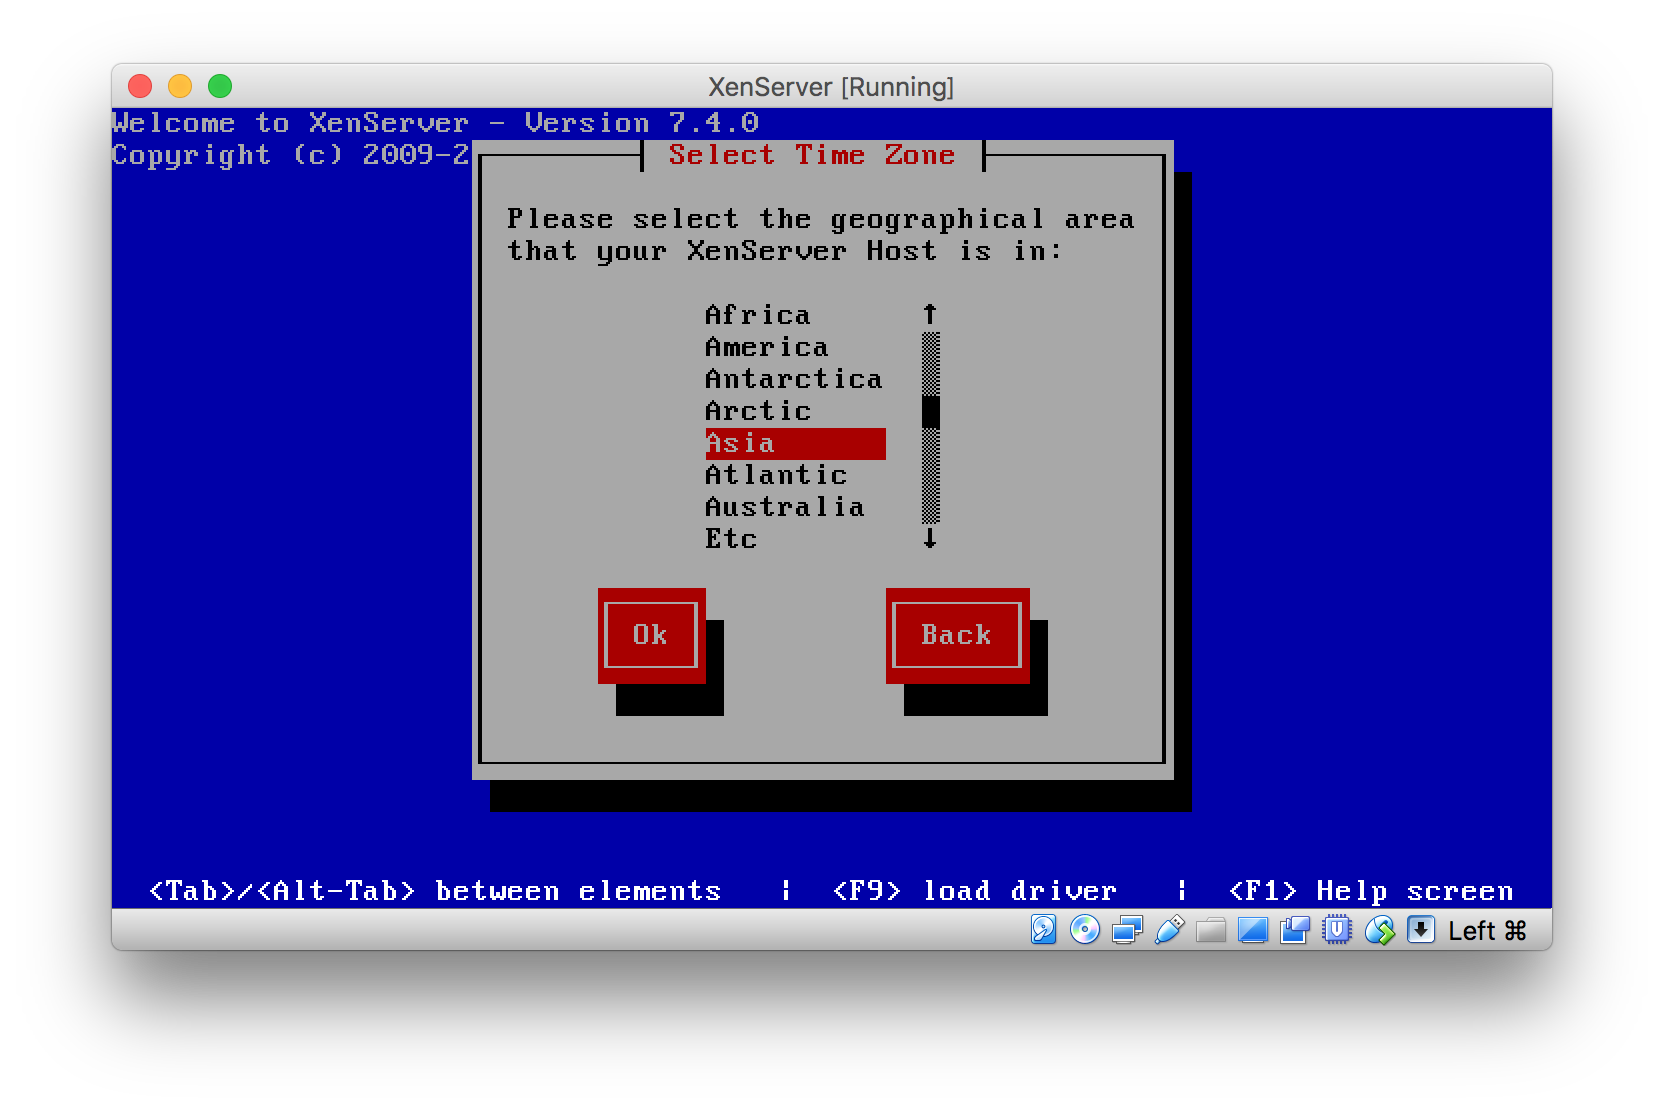
Task: Click the F1 Help screen hint
Action: coord(1371,891)
